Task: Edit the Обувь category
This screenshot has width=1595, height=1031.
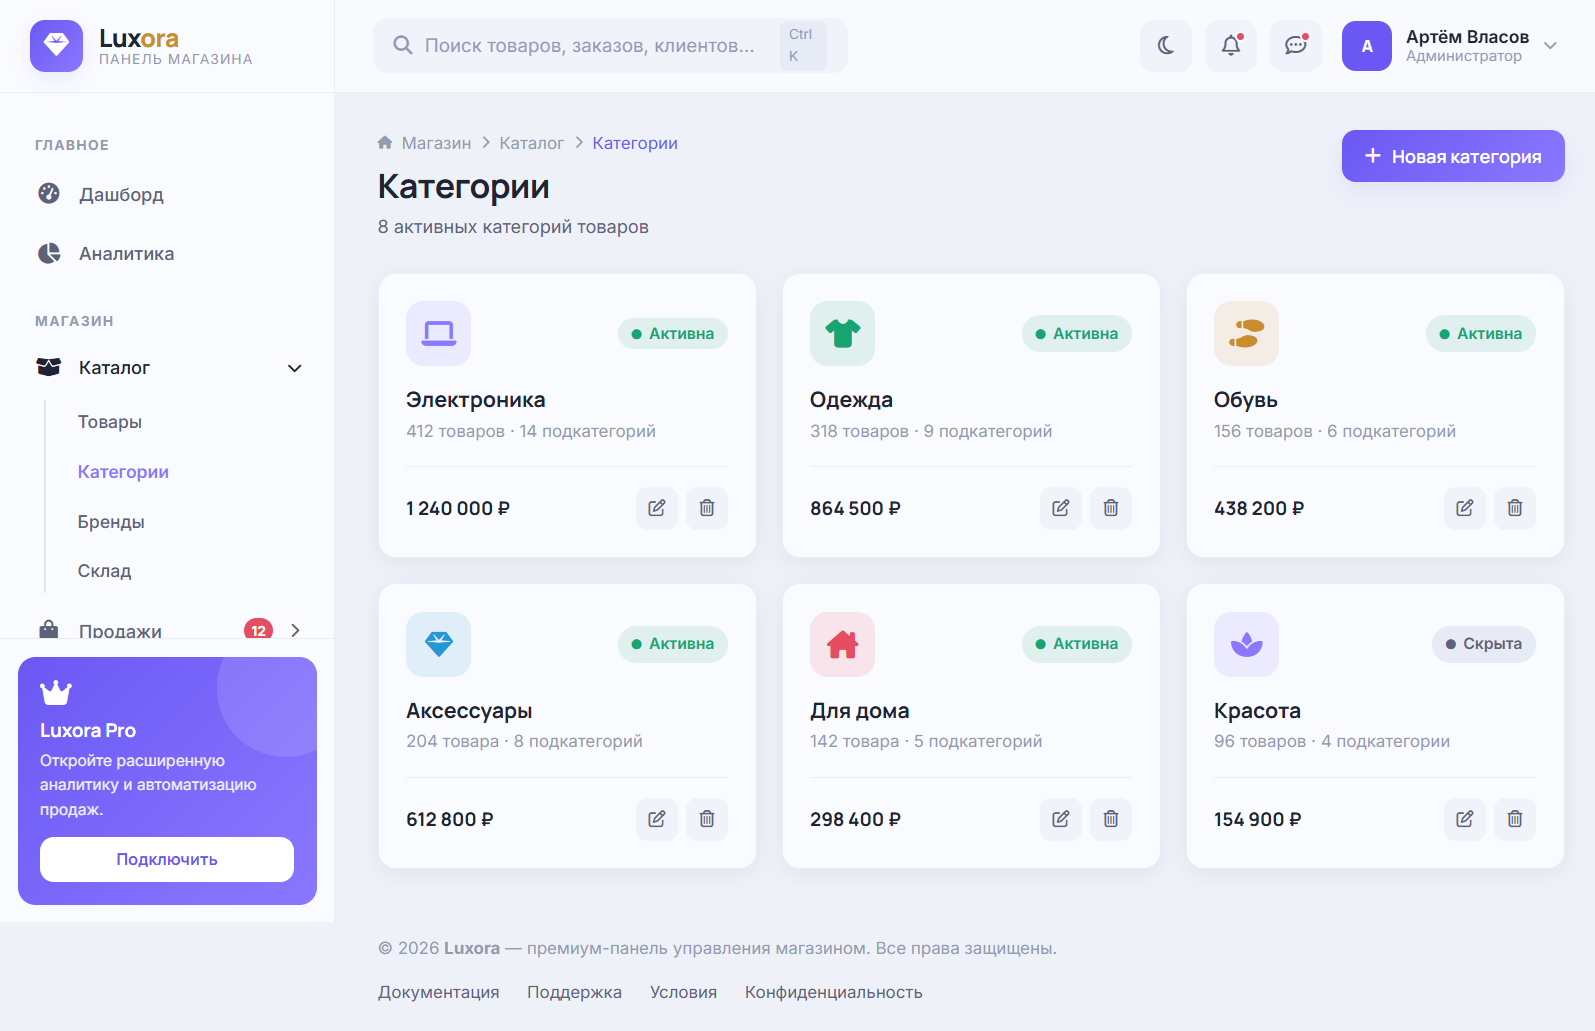Action: [1465, 508]
